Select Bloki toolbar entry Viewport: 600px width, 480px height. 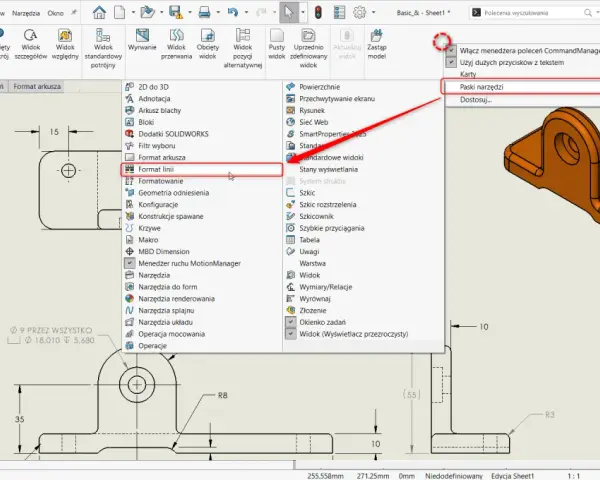(x=202, y=122)
